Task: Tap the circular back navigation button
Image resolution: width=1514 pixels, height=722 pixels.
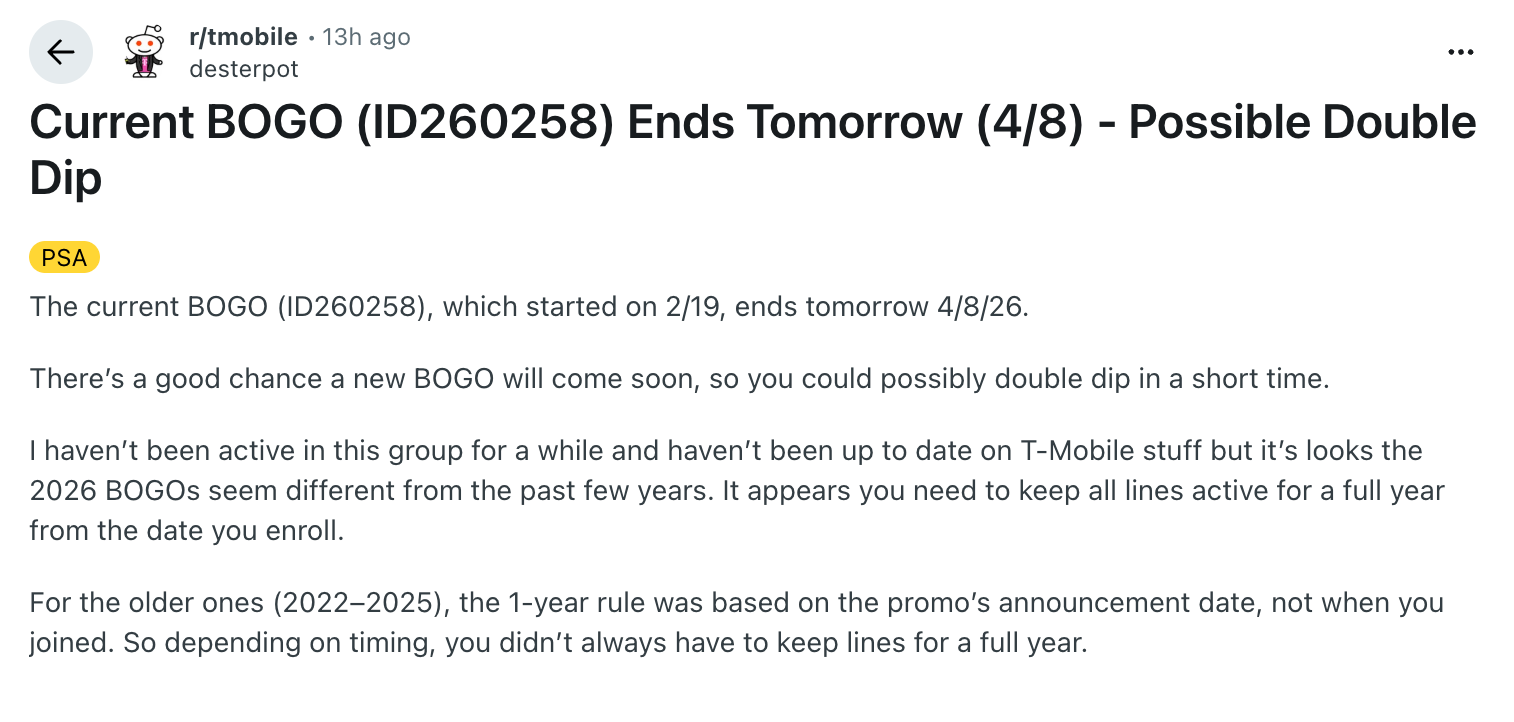Action: (61, 52)
